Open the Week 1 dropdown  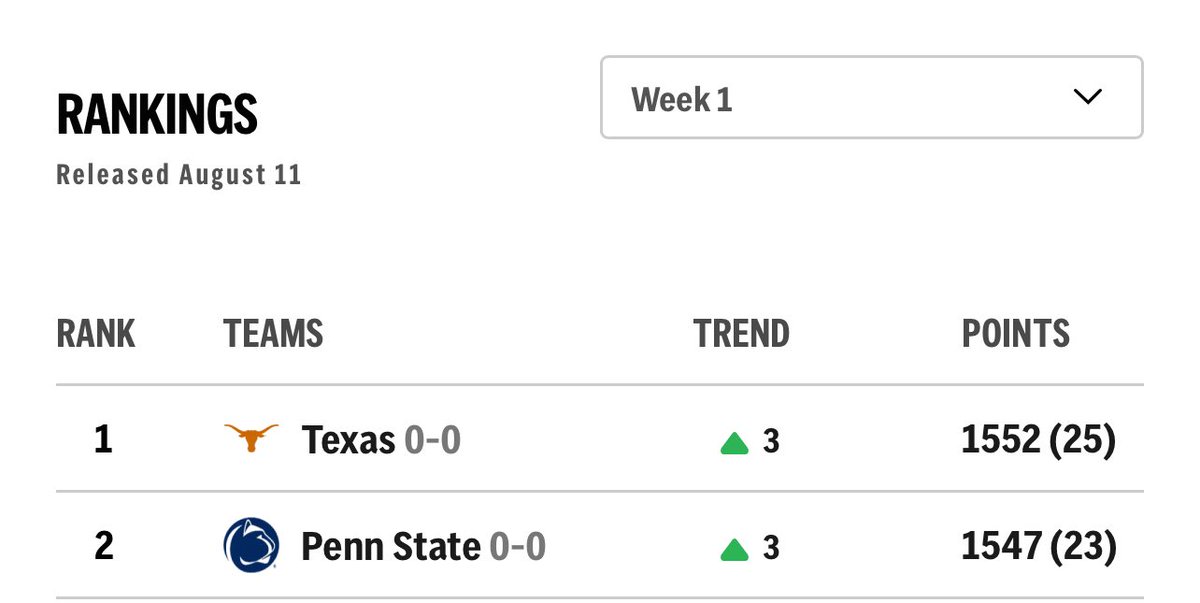coord(871,97)
